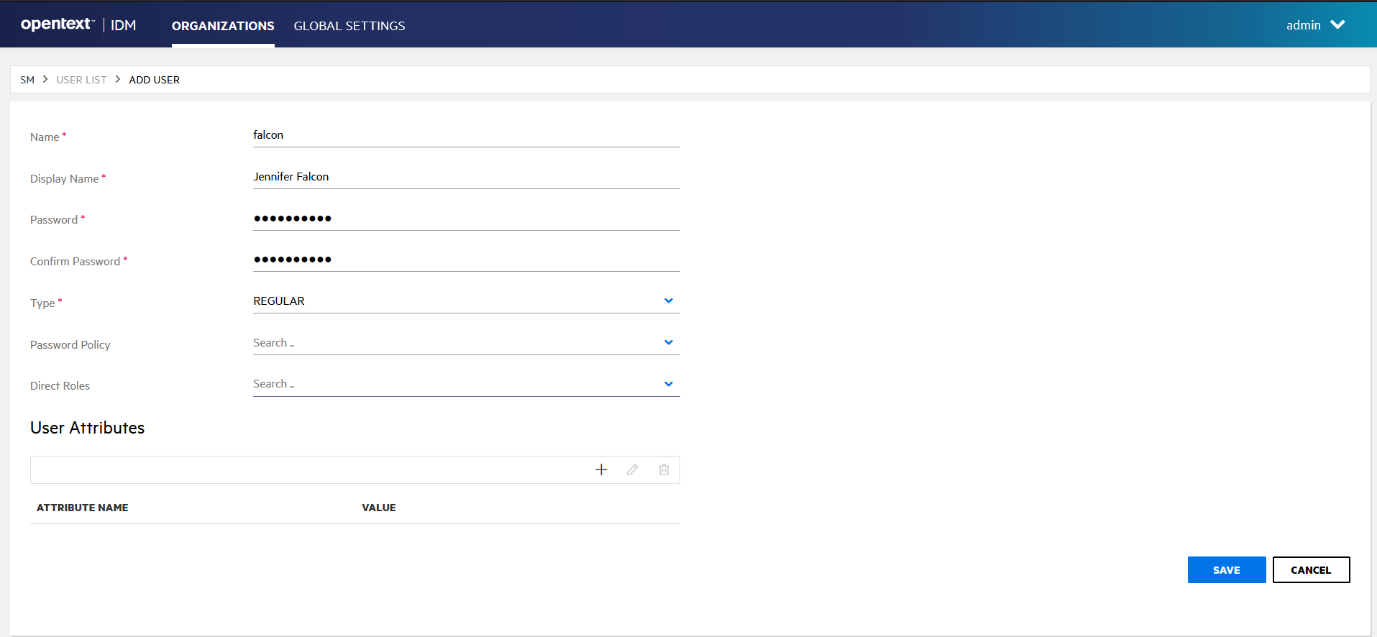Viewport: 1377px width, 637px height.
Task: Cancel adding the new user
Action: coord(1311,569)
